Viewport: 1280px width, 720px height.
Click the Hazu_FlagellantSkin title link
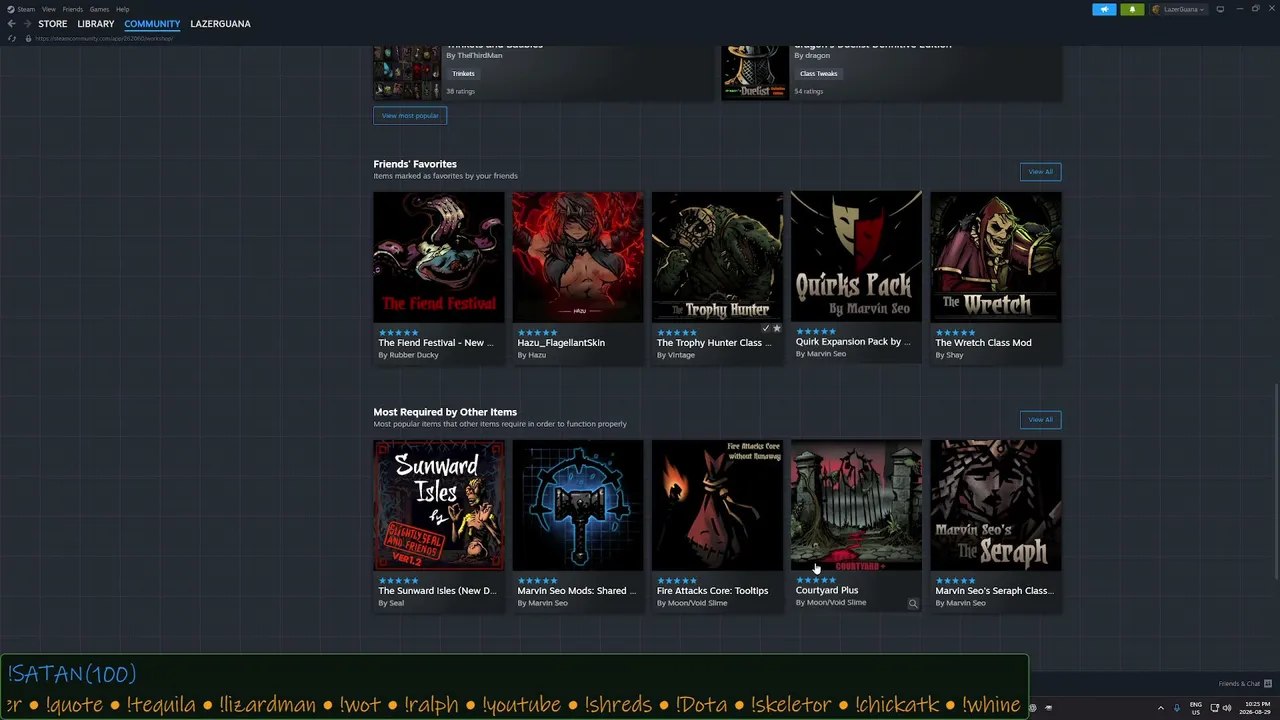tap(561, 343)
